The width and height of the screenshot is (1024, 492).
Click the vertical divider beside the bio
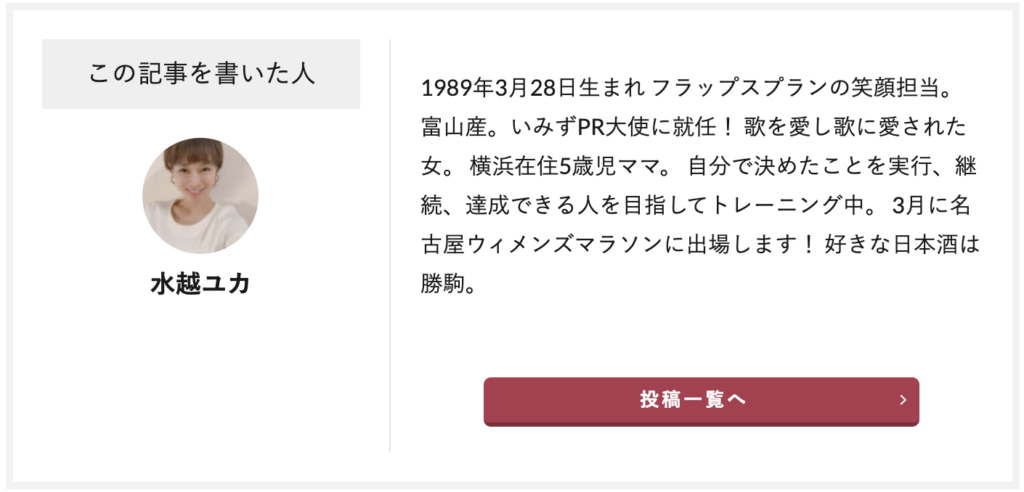point(390,246)
